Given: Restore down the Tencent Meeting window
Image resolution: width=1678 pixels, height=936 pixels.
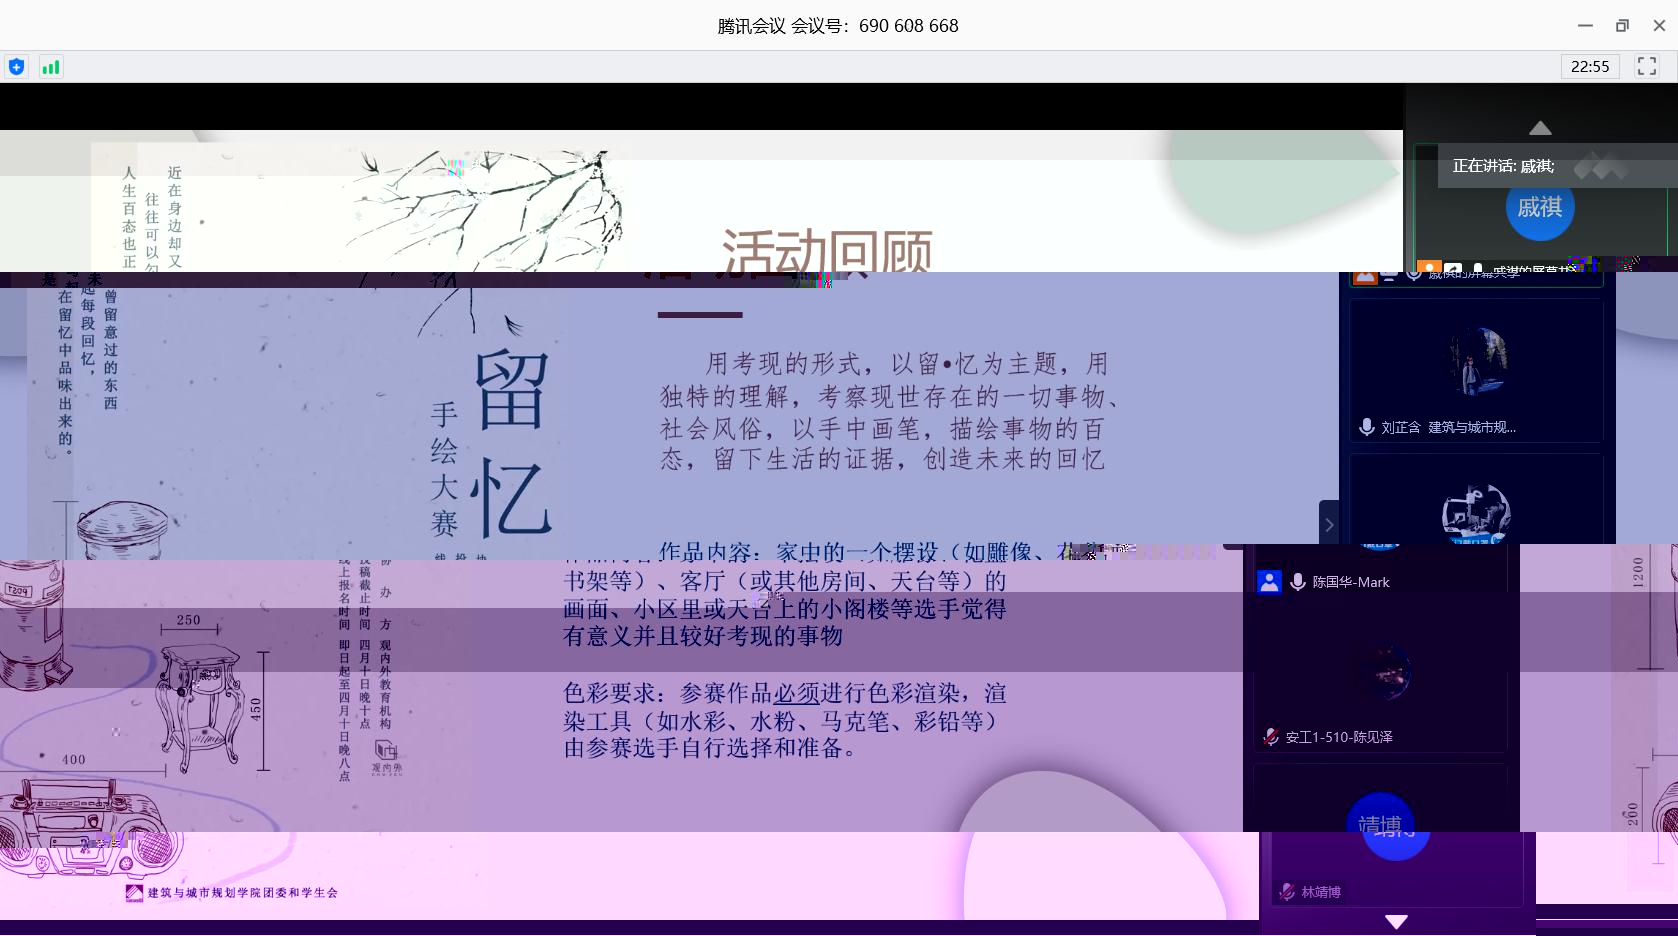Looking at the screenshot, I should (x=1622, y=26).
